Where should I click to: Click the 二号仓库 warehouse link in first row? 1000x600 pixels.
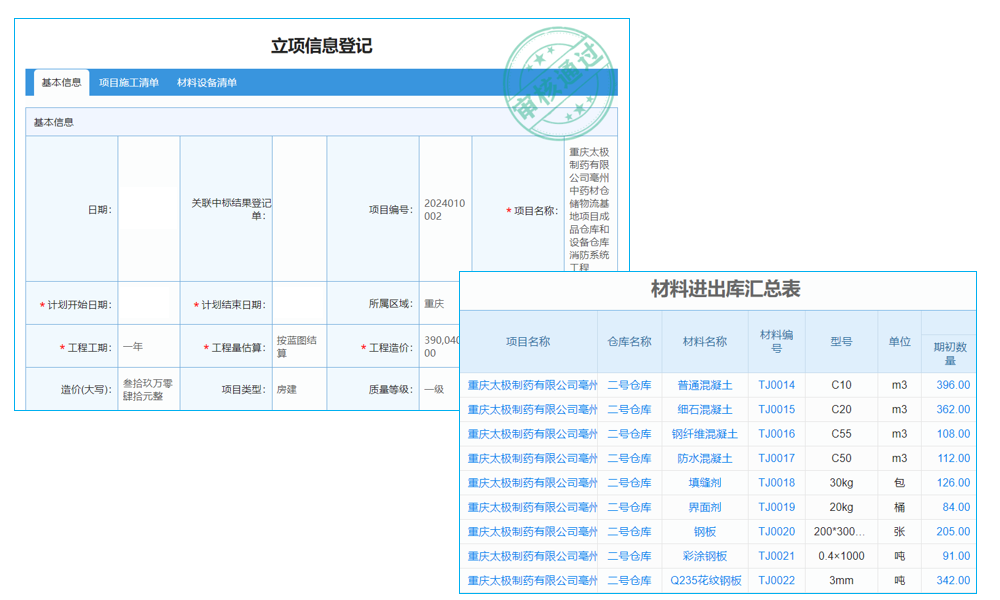629,384
